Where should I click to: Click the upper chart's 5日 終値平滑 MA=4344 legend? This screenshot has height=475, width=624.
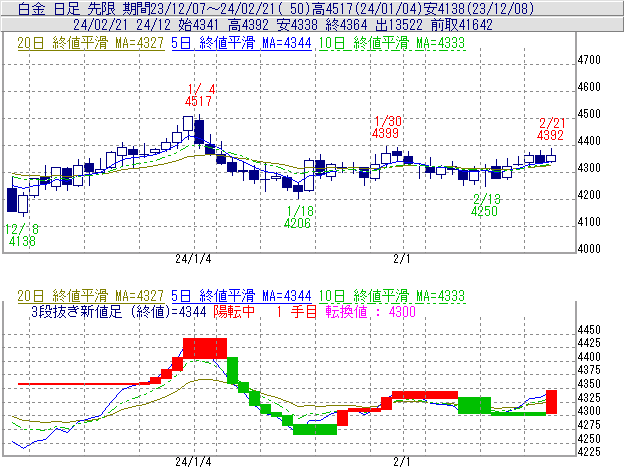(x=241, y=43)
